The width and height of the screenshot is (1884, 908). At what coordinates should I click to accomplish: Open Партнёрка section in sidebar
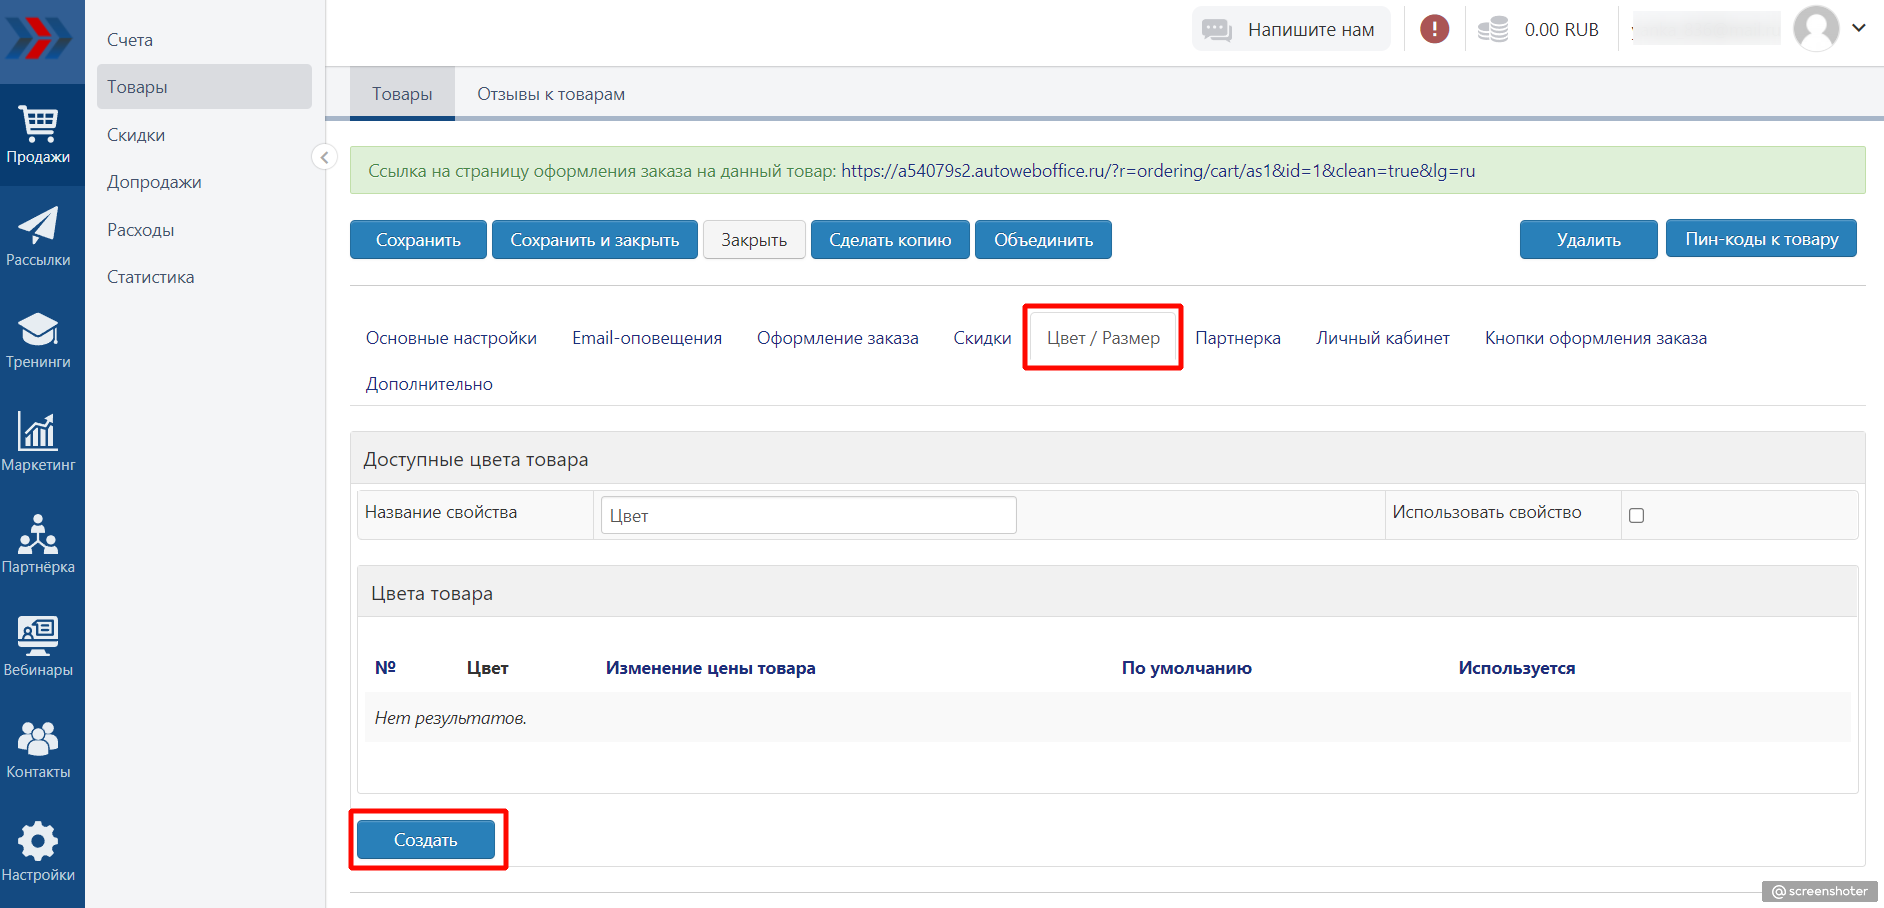coord(39,544)
